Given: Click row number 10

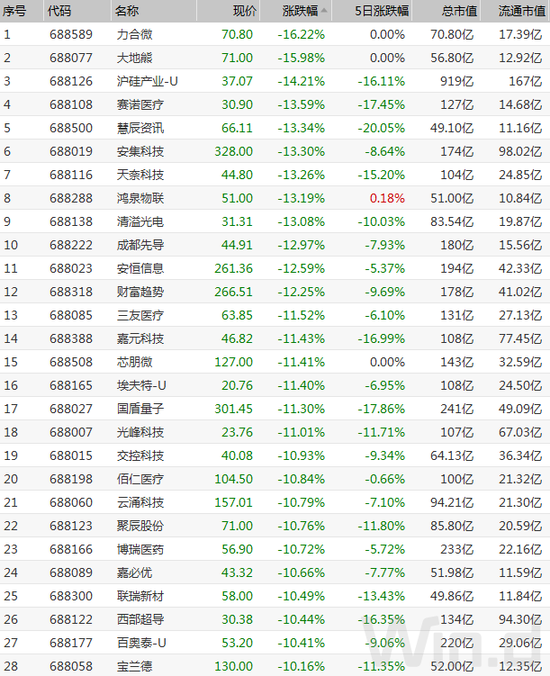Looking at the screenshot, I should [11, 245].
